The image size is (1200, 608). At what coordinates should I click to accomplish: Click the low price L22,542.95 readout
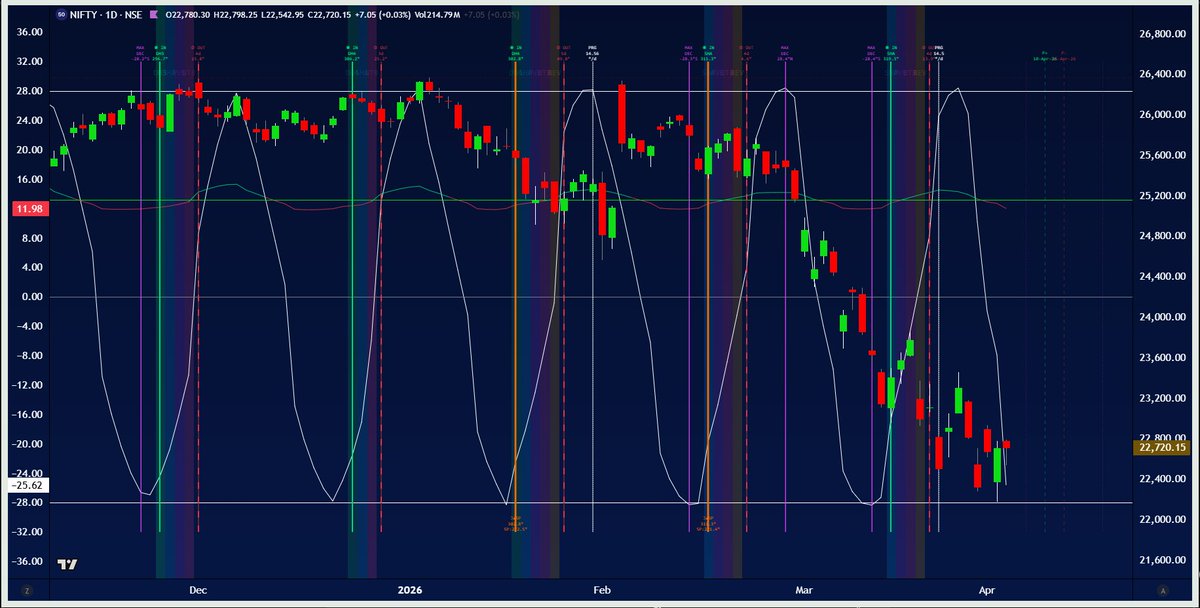[282, 15]
